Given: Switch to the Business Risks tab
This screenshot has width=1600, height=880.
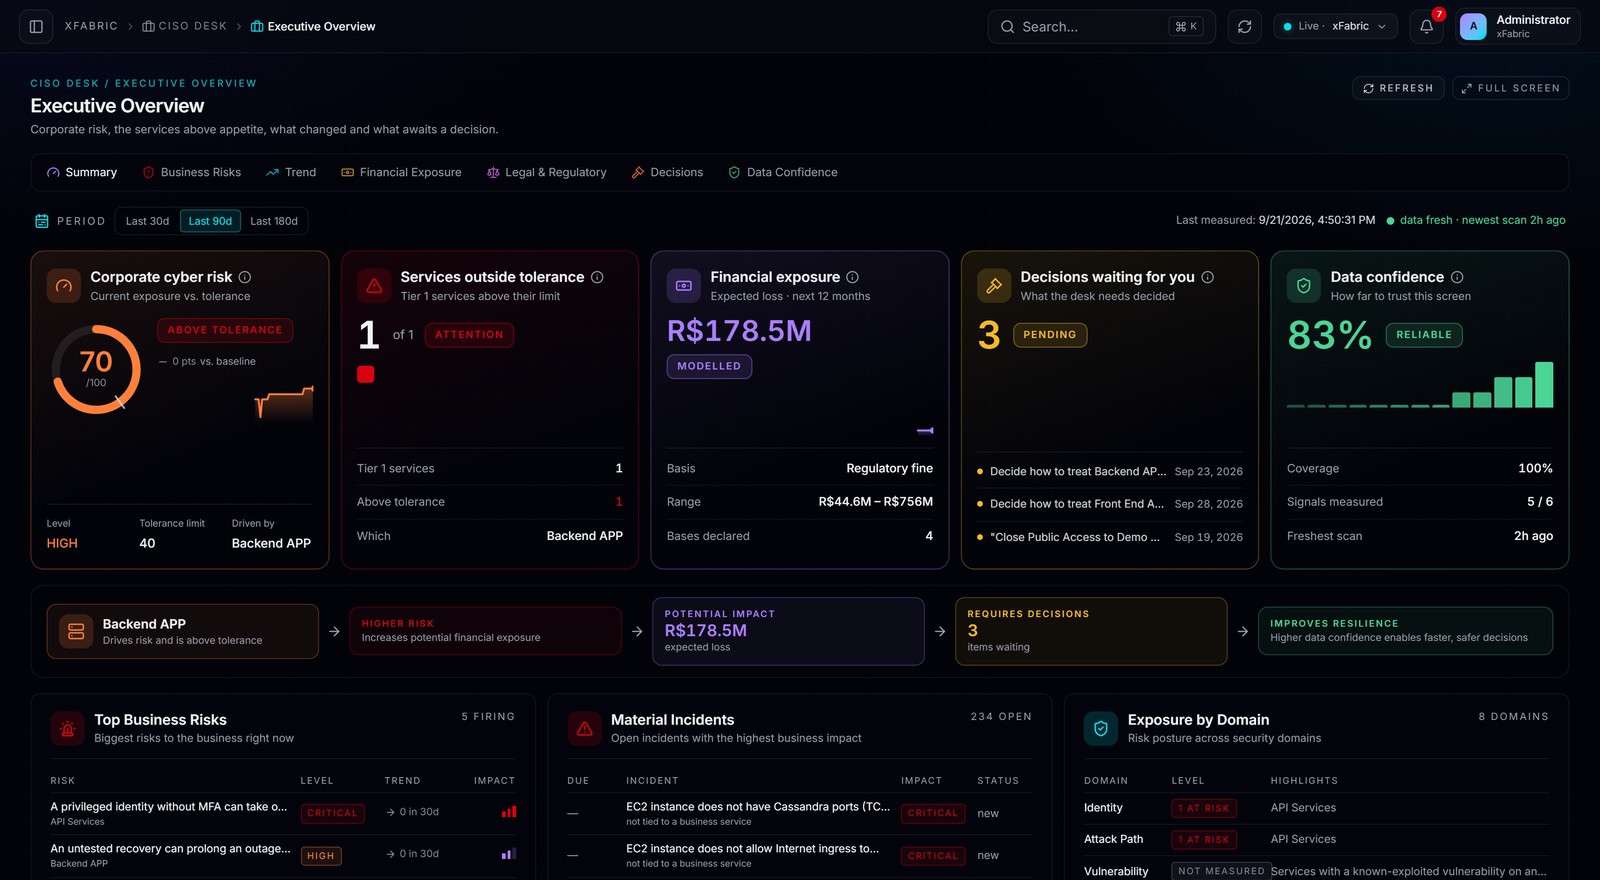Looking at the screenshot, I should pyautogui.click(x=192, y=172).
